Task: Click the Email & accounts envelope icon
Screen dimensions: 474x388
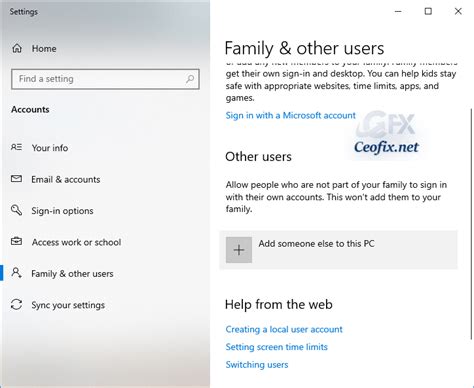Action: tap(16, 179)
